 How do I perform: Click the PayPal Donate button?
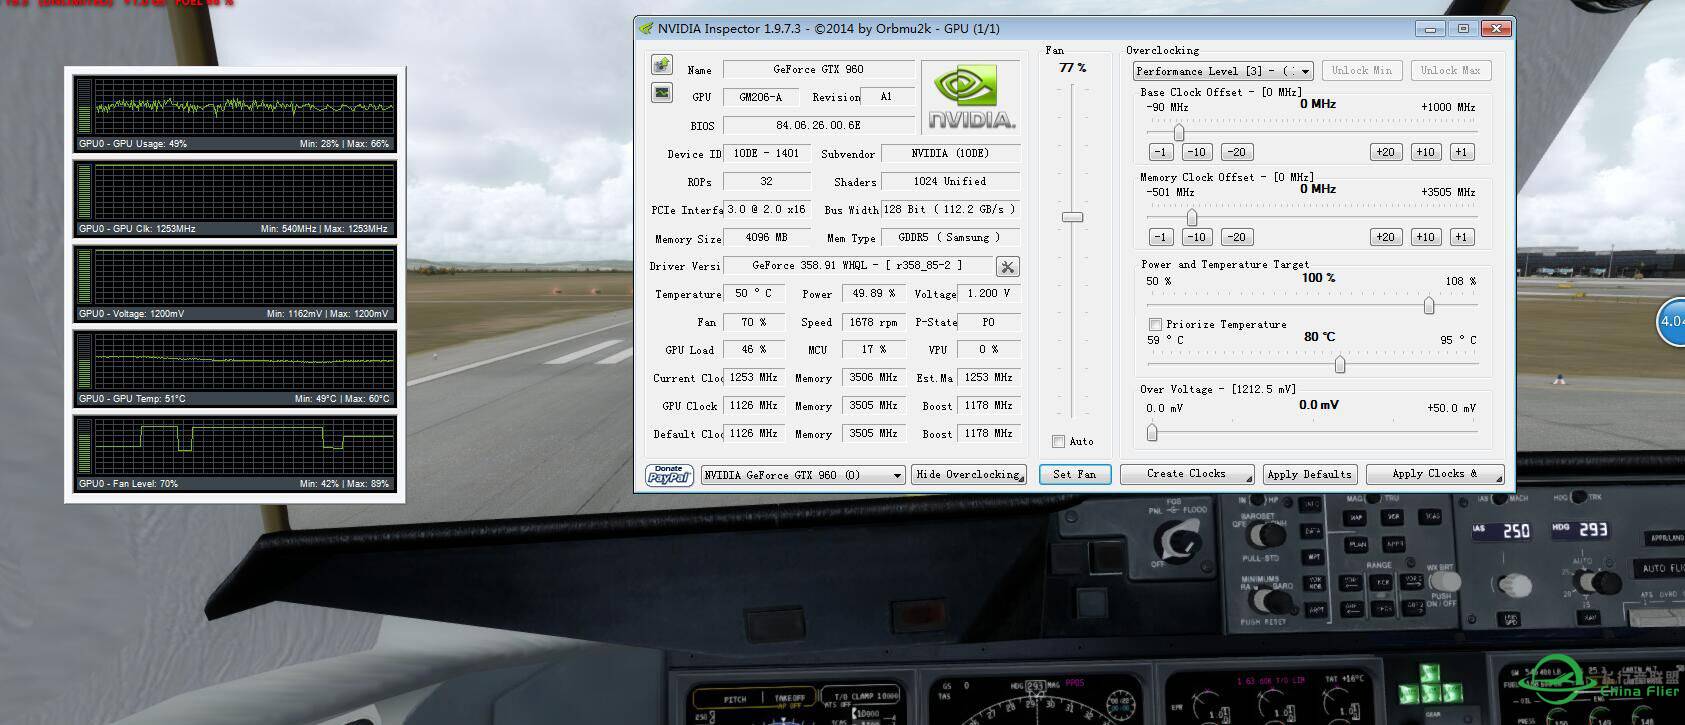coord(669,474)
